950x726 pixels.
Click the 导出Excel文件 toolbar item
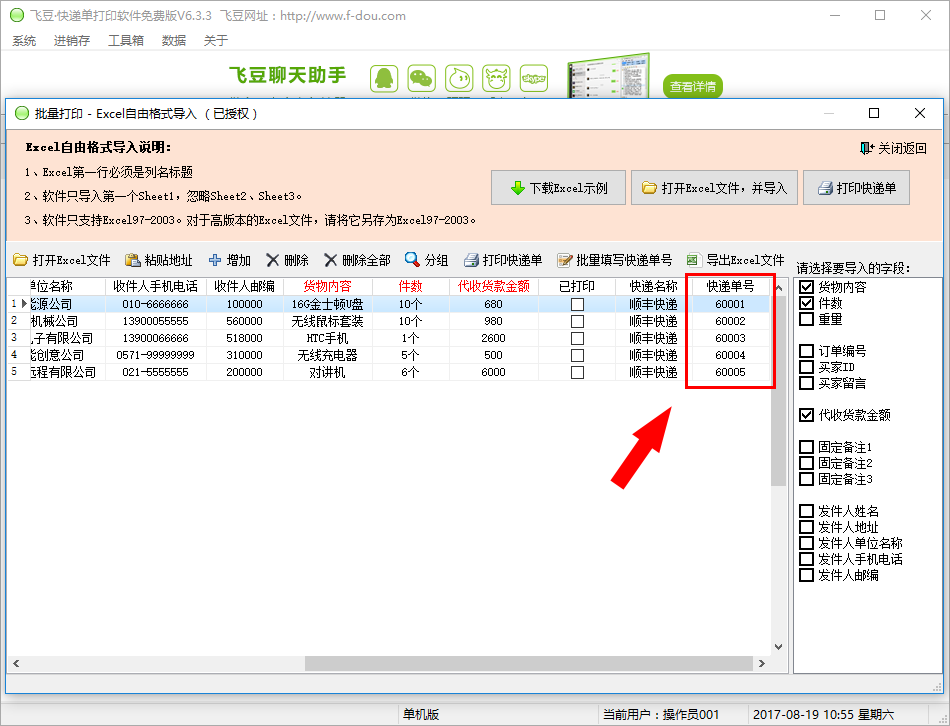(x=736, y=260)
